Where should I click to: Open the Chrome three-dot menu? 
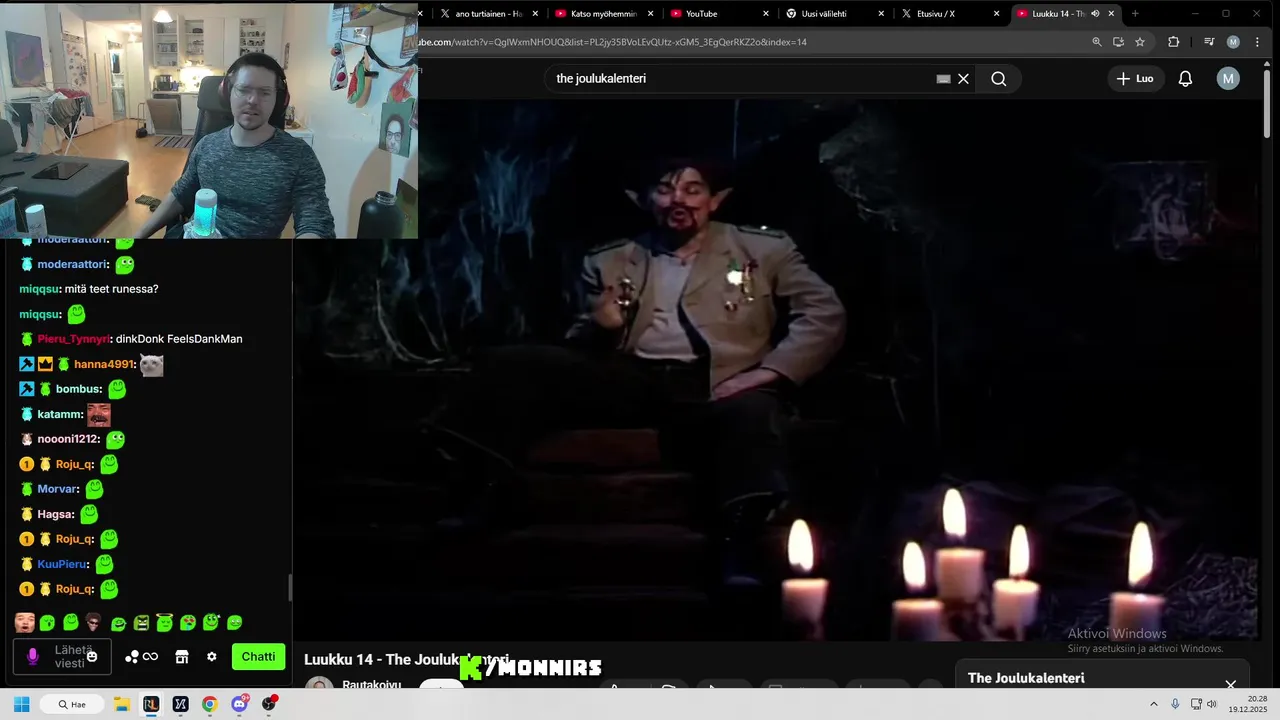(x=1257, y=42)
